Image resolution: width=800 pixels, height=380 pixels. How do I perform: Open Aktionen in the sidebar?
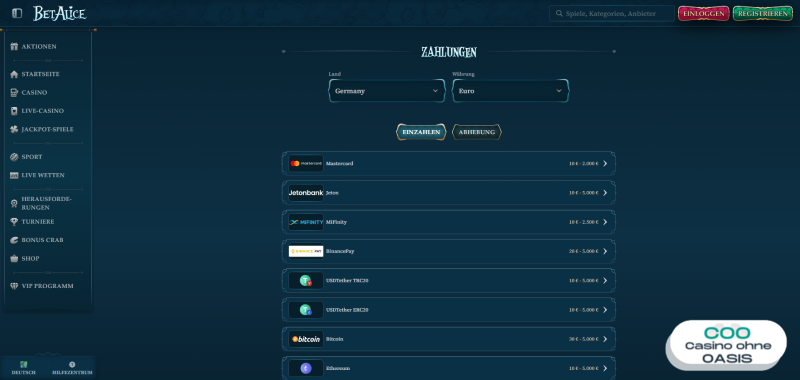[39, 46]
